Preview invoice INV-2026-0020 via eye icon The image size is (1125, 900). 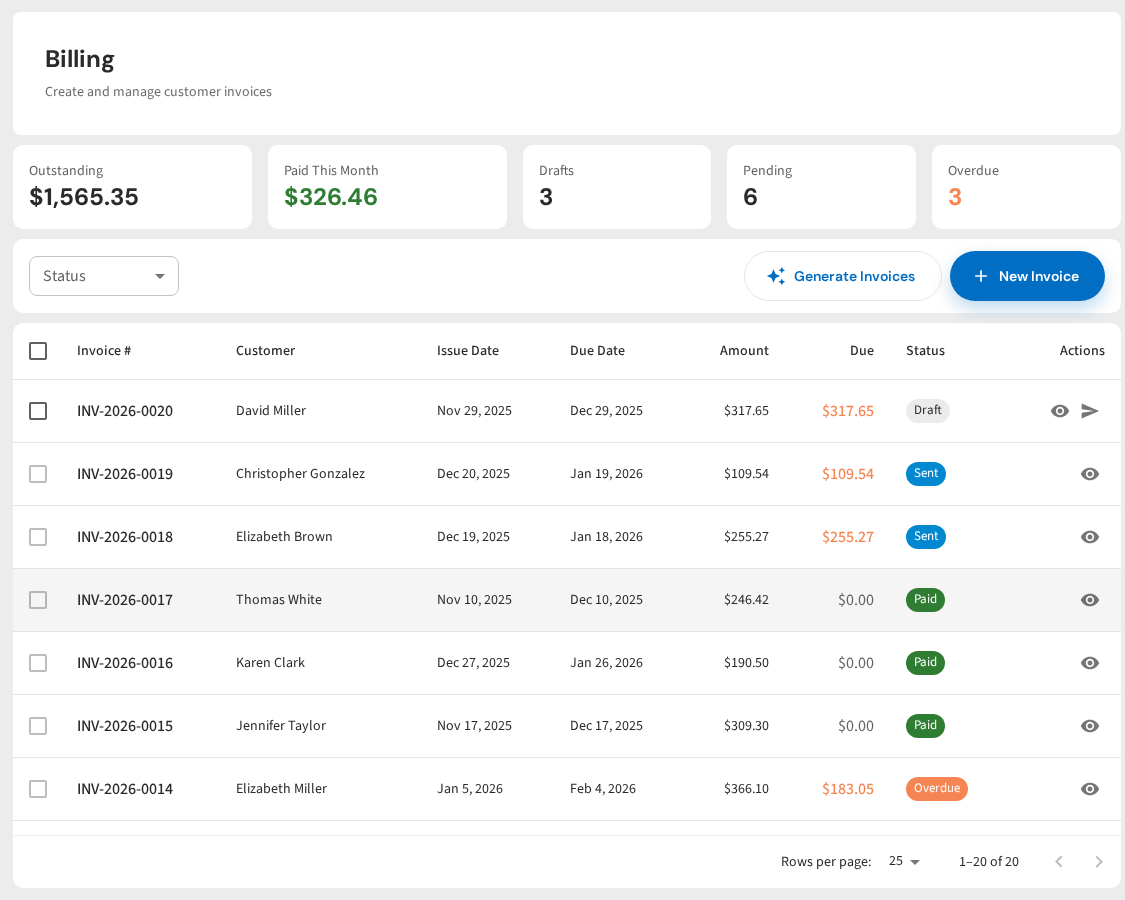click(1059, 411)
